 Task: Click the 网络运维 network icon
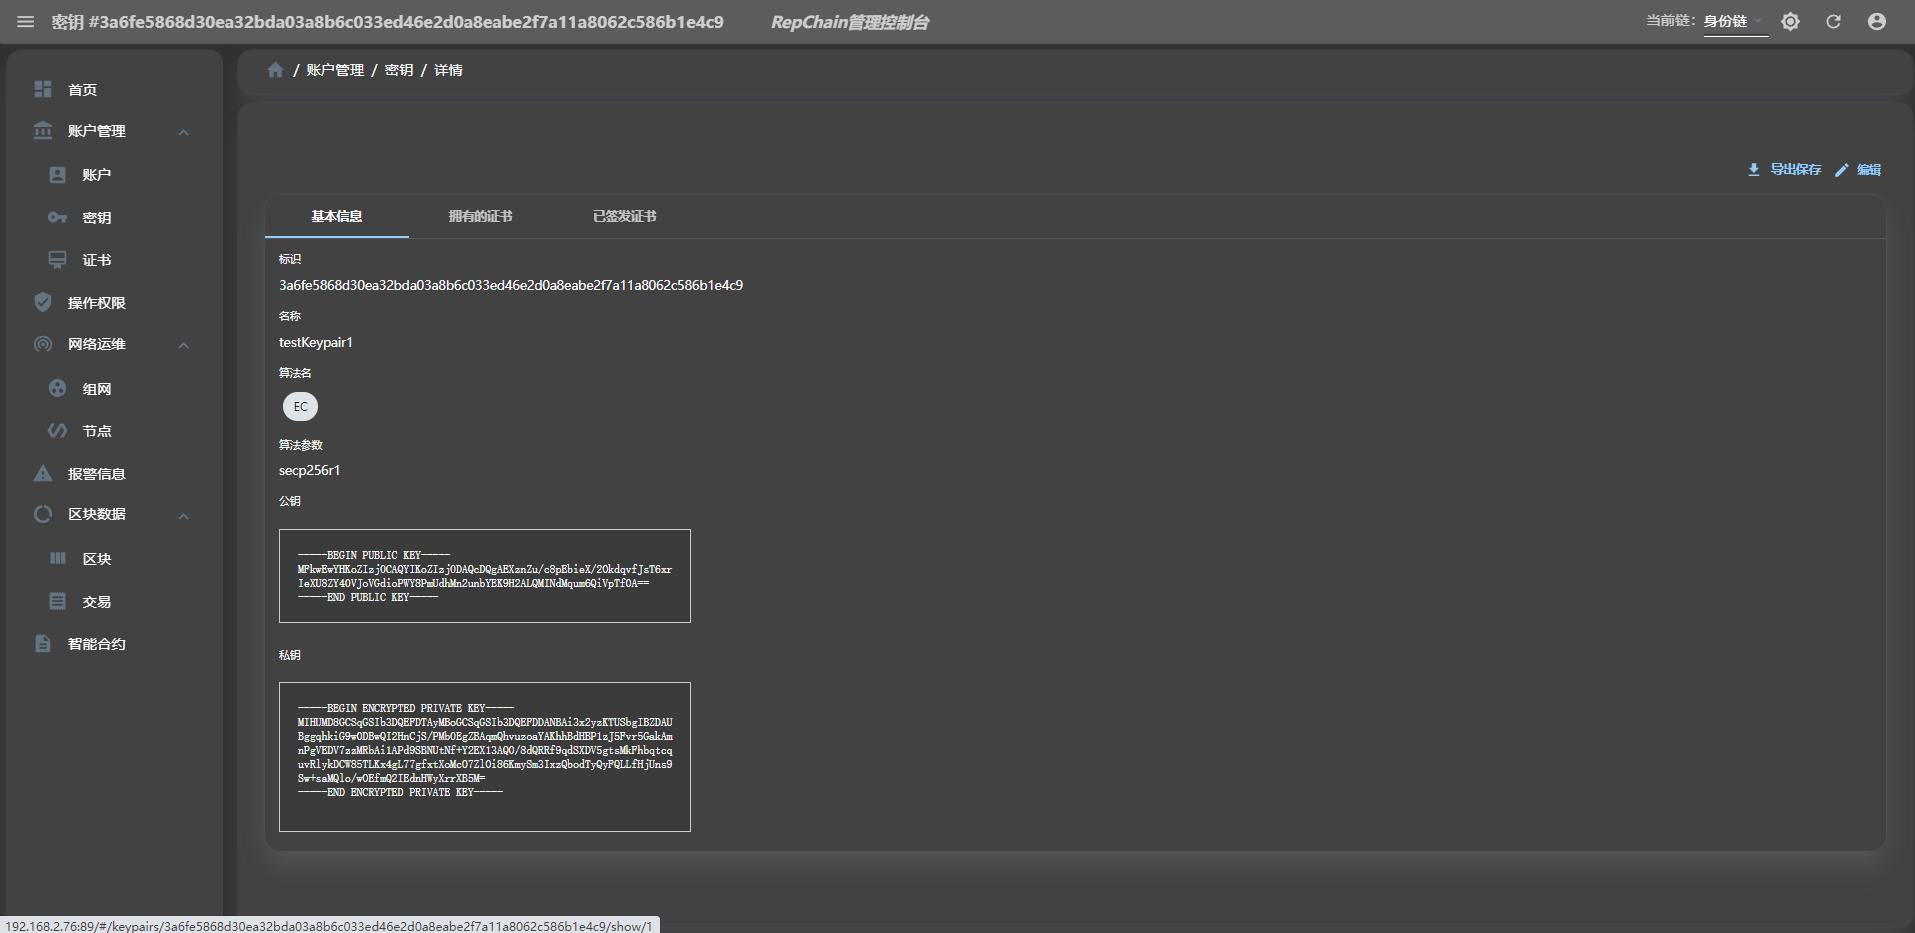pos(43,344)
